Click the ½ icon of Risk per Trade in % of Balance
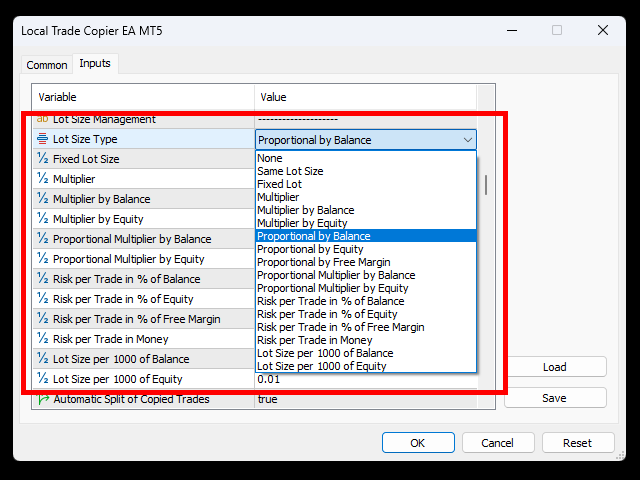The width and height of the screenshot is (640, 480). point(43,278)
